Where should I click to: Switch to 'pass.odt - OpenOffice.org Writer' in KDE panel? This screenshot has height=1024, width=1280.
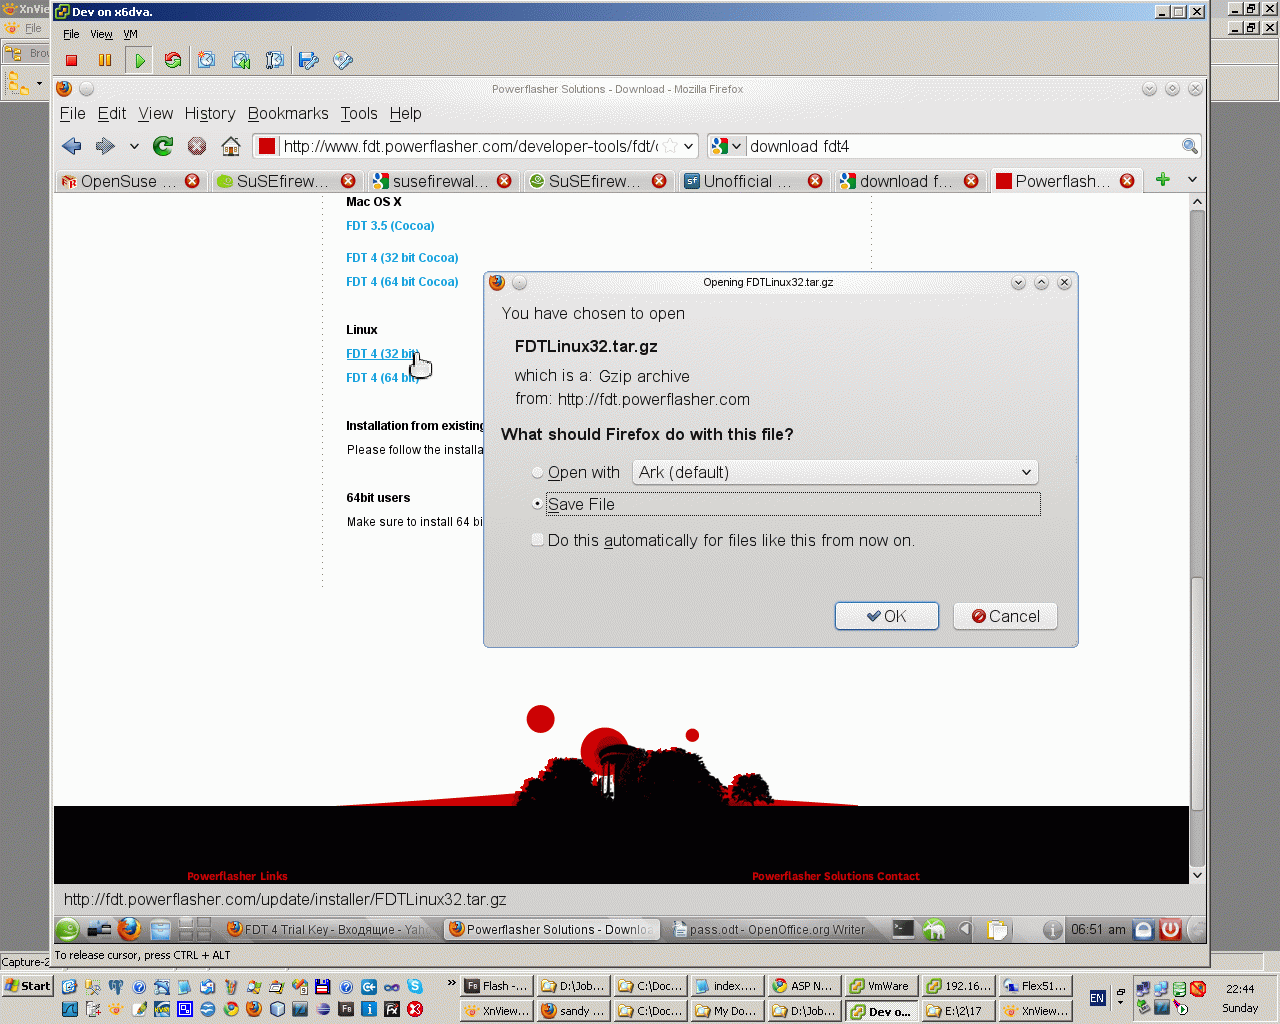(x=769, y=929)
